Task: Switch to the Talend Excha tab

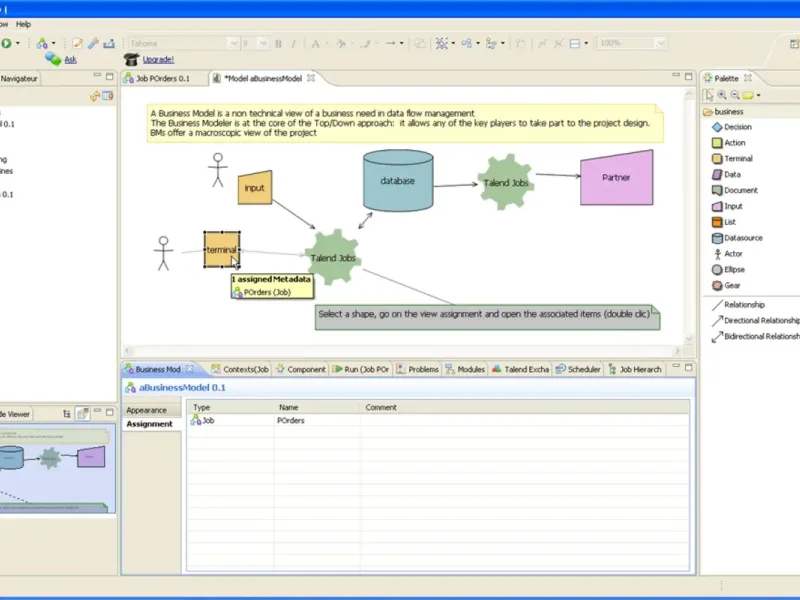Action: [x=520, y=369]
